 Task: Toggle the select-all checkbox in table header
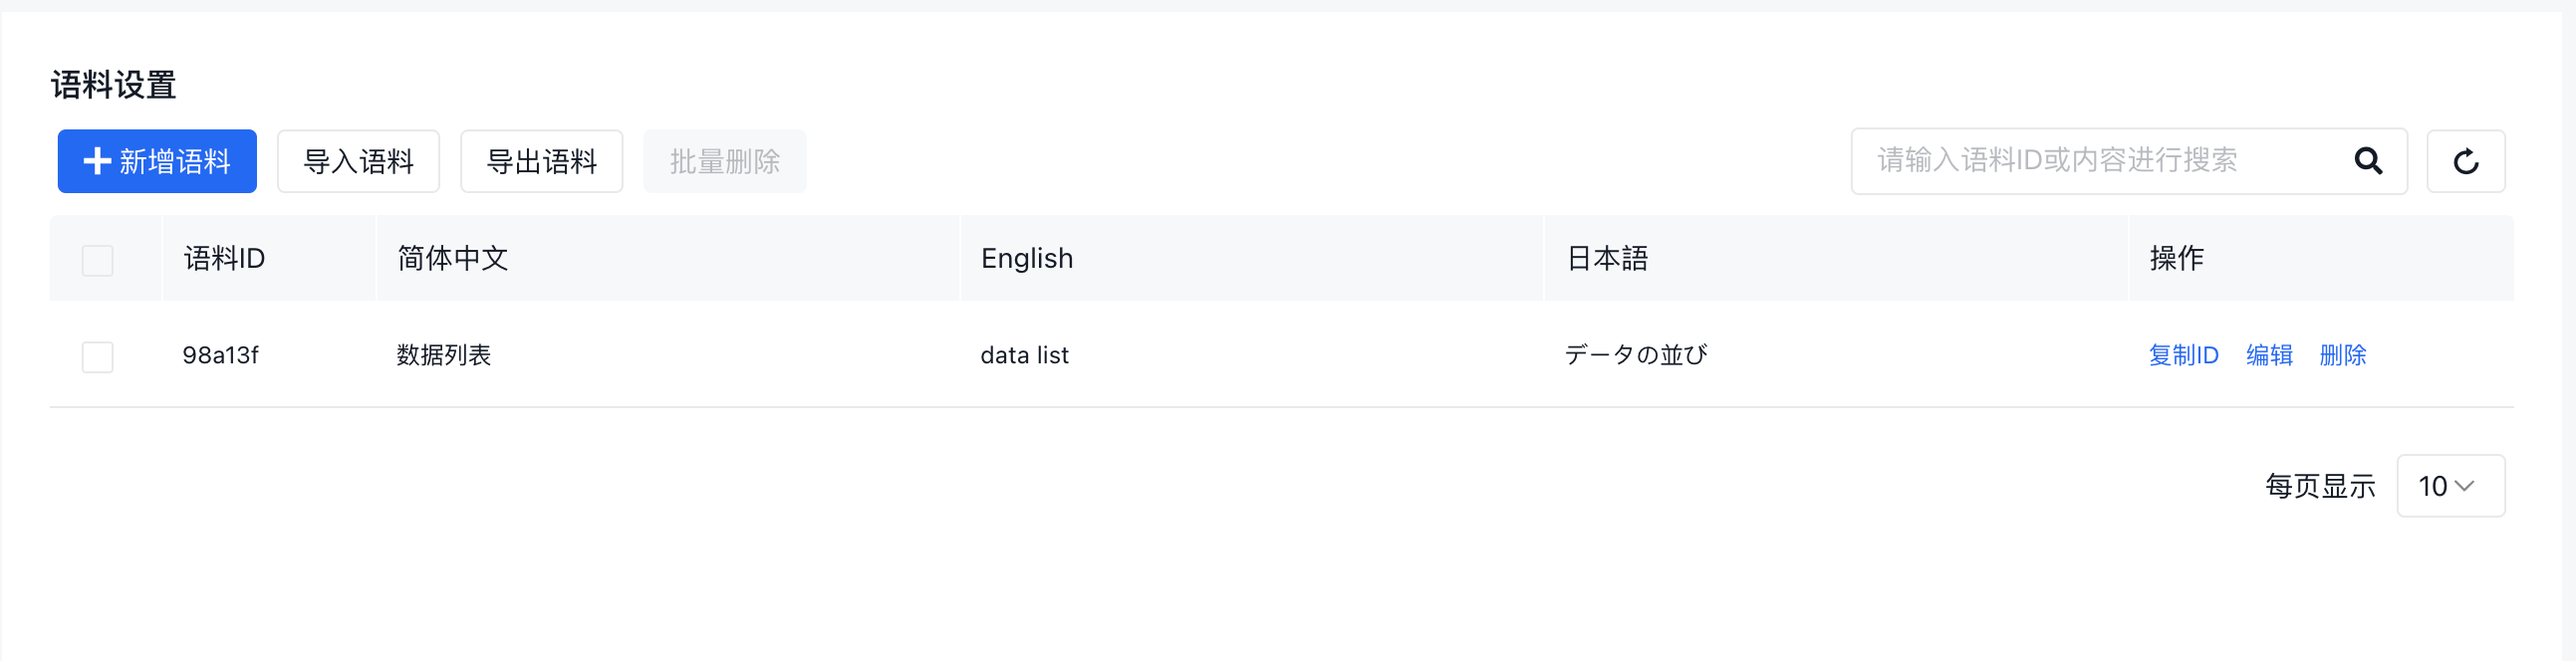[x=97, y=260]
